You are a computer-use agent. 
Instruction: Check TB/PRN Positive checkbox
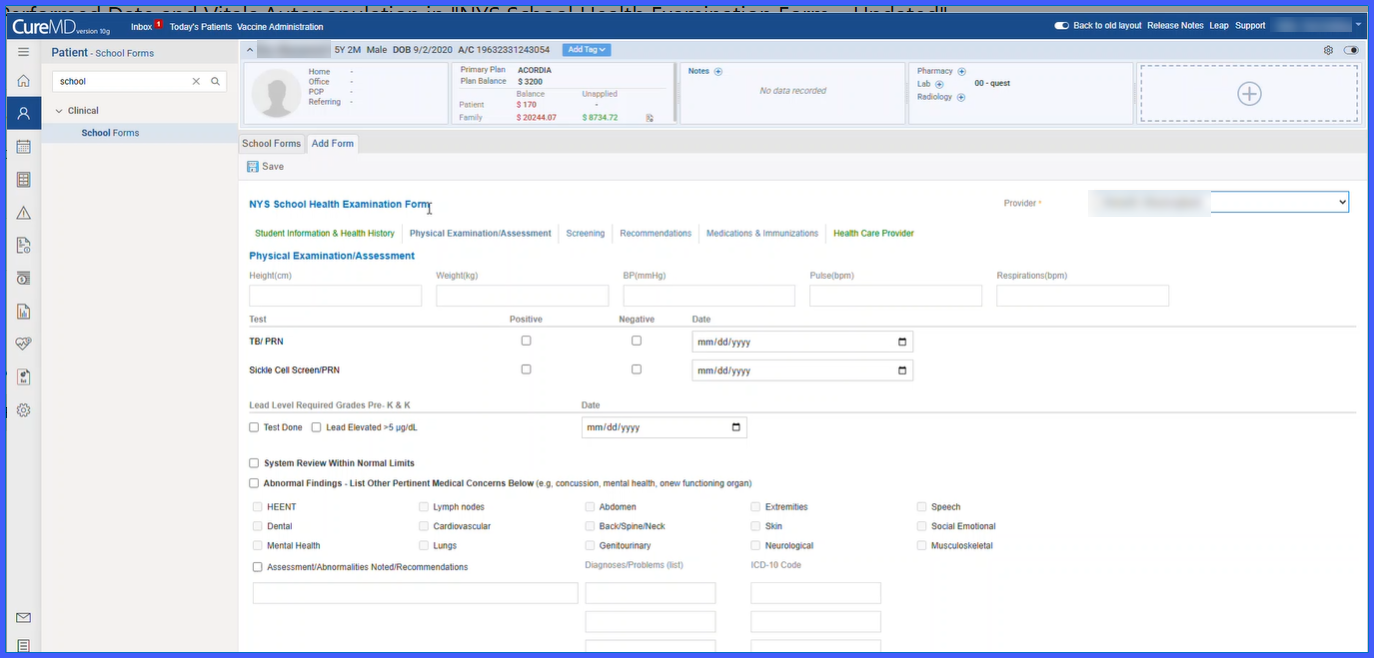[526, 341]
